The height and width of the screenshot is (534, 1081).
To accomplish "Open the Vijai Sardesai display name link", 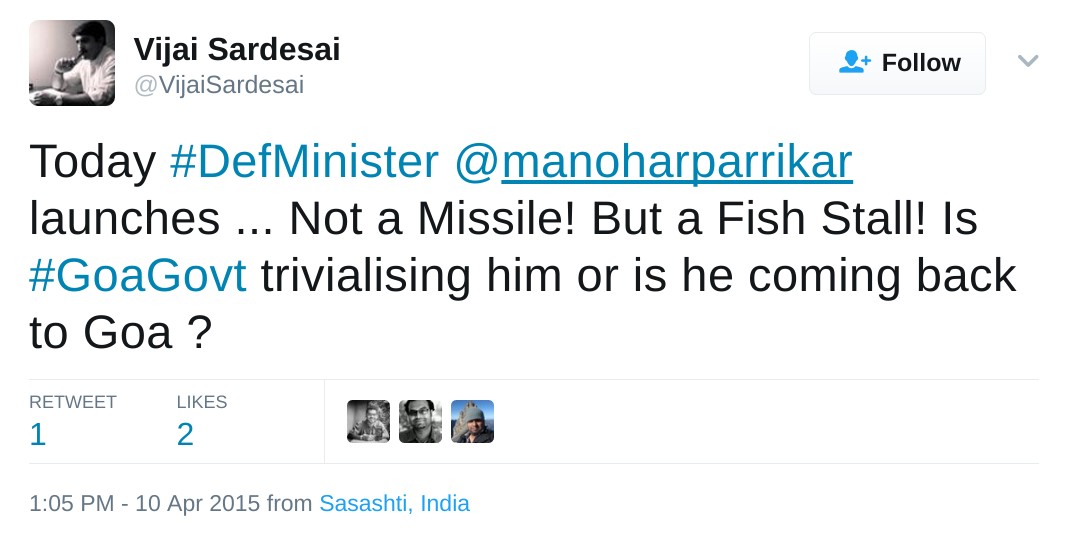I will 237,49.
